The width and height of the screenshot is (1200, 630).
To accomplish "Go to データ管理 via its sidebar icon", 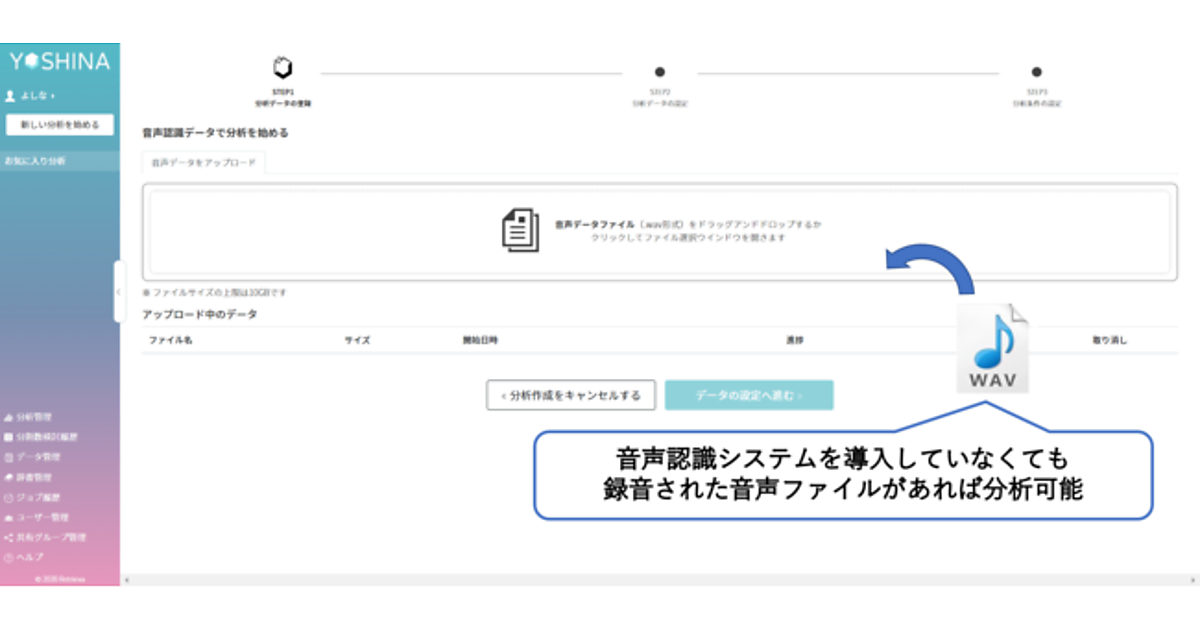I will [x=9, y=457].
